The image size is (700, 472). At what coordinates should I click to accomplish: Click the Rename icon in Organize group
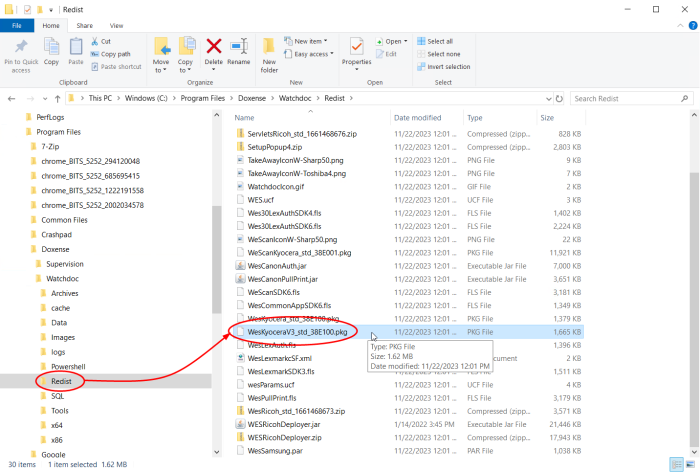(239, 46)
